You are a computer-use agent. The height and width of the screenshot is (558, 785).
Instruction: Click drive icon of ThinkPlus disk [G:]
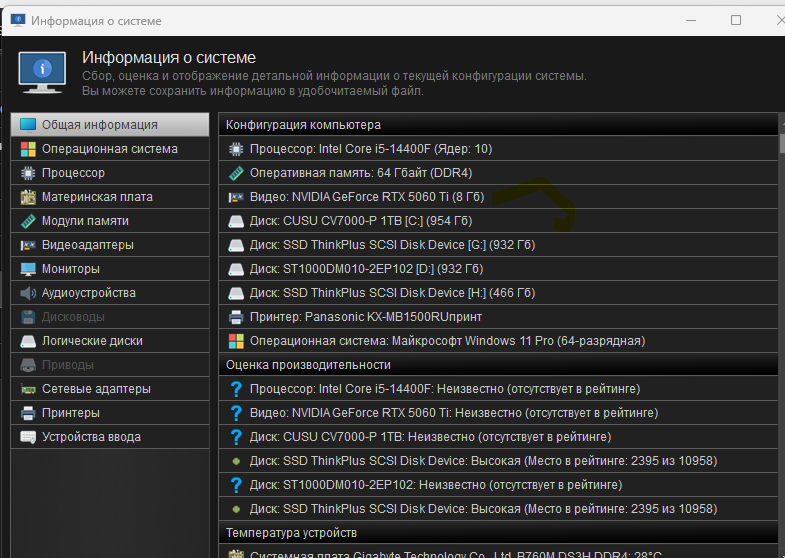236,245
